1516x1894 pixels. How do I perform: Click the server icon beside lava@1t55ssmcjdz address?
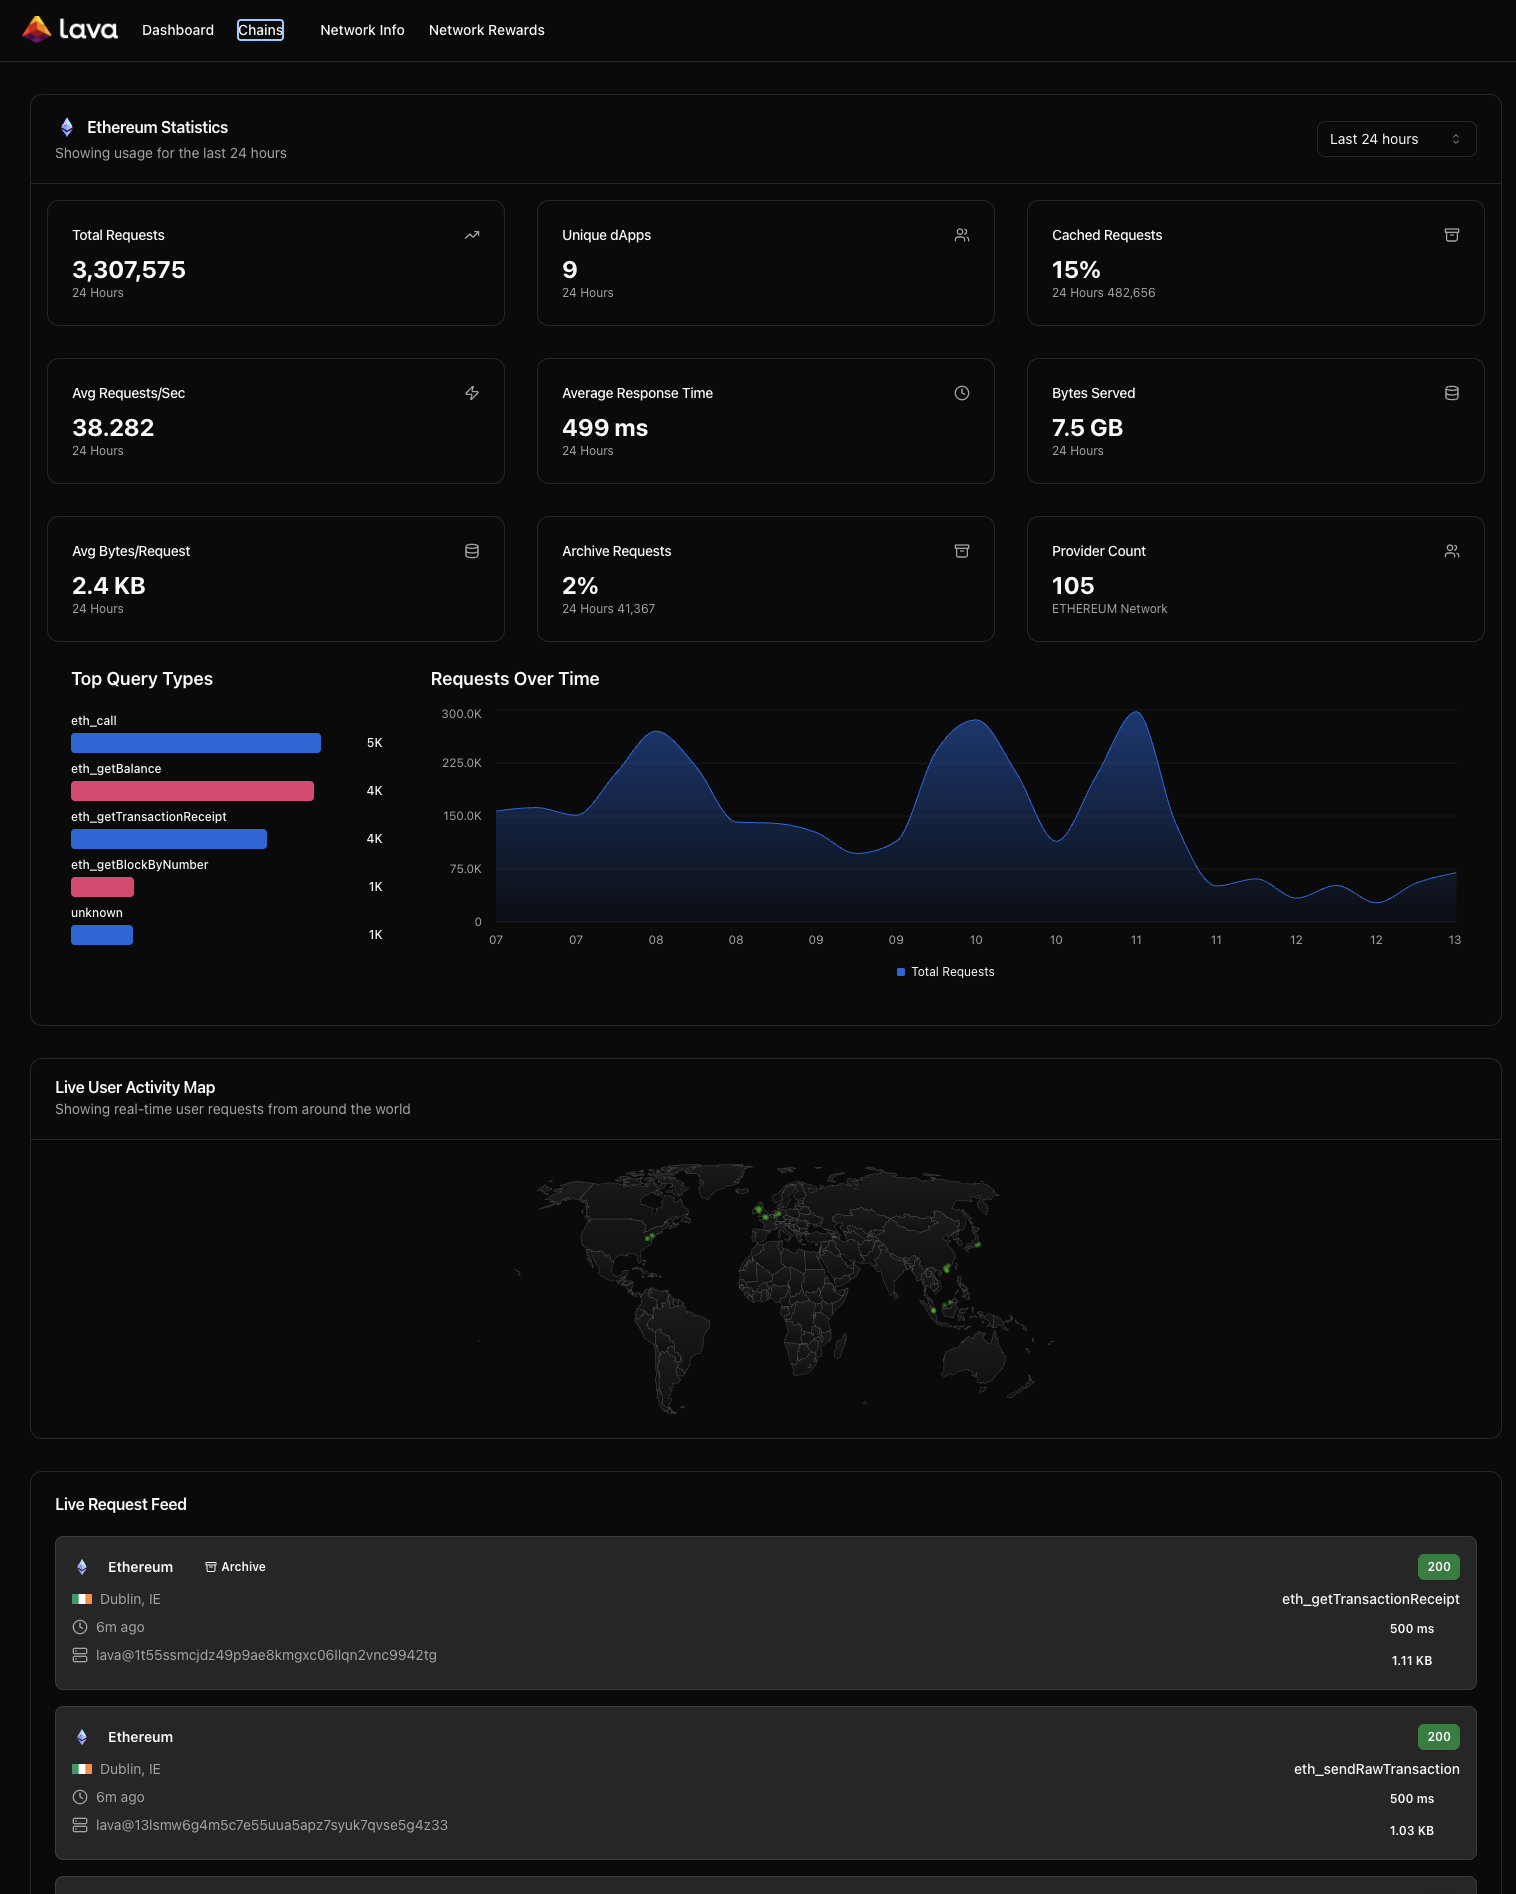[80, 1655]
